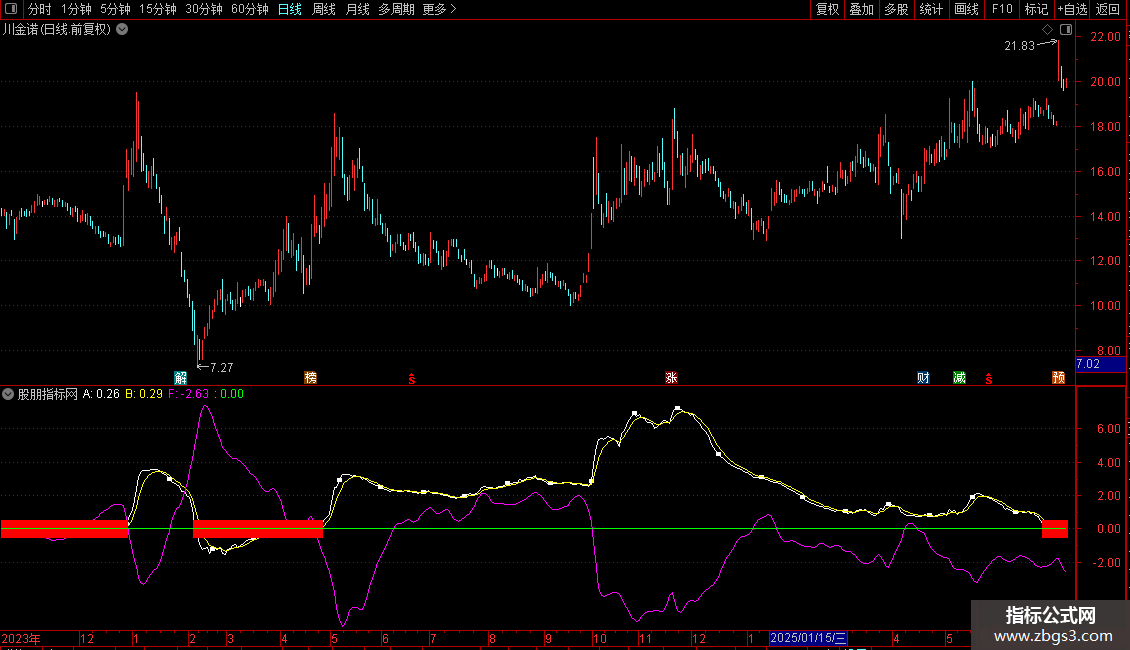Toggle 叠加 overlay mode

861,9
